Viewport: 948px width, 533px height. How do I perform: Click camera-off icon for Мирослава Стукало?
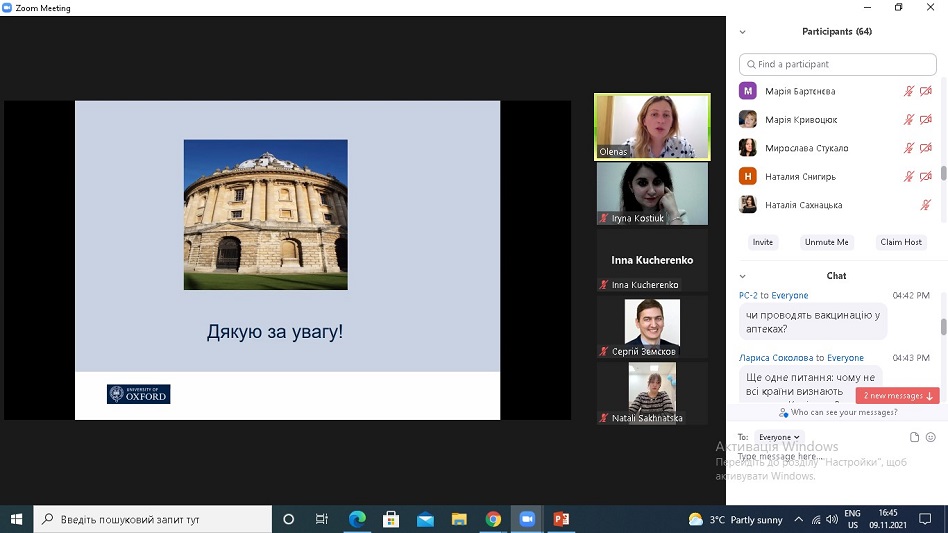926,148
